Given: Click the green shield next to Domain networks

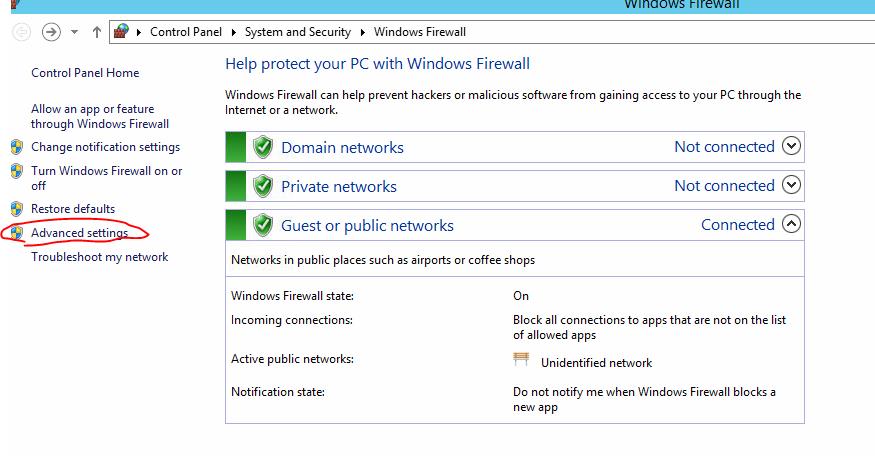Looking at the screenshot, I should click(263, 147).
